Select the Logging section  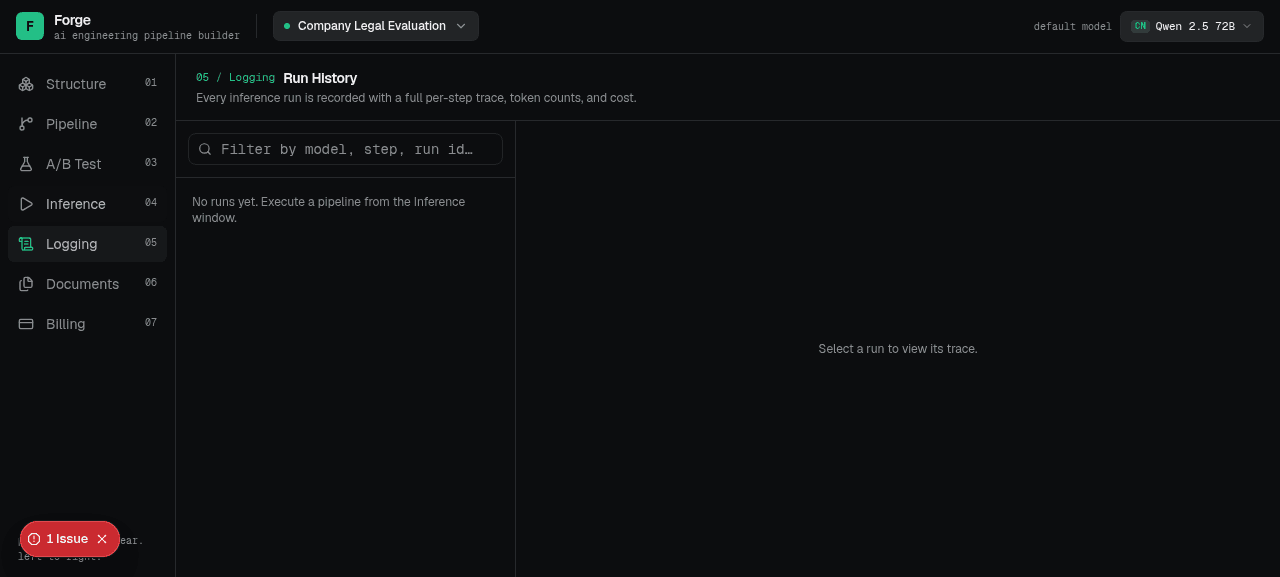tap(87, 244)
